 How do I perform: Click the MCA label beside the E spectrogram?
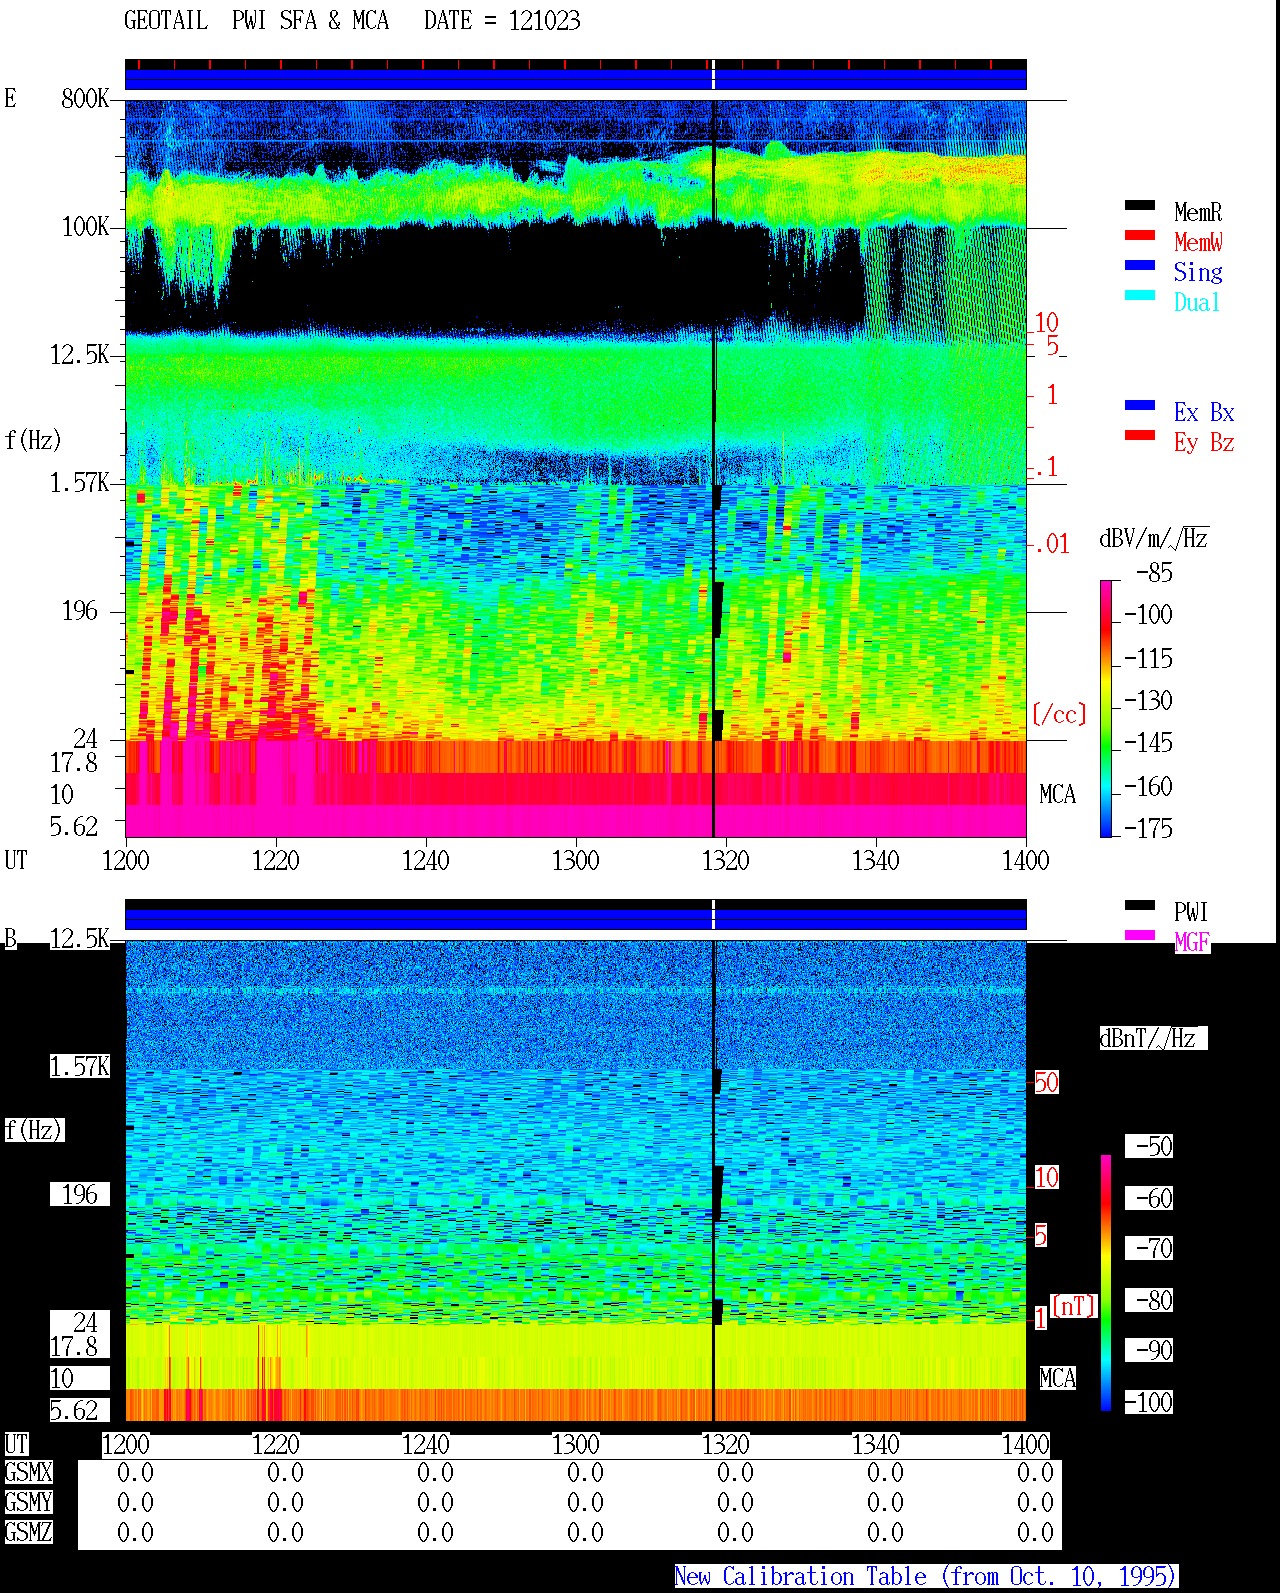pos(1057,795)
